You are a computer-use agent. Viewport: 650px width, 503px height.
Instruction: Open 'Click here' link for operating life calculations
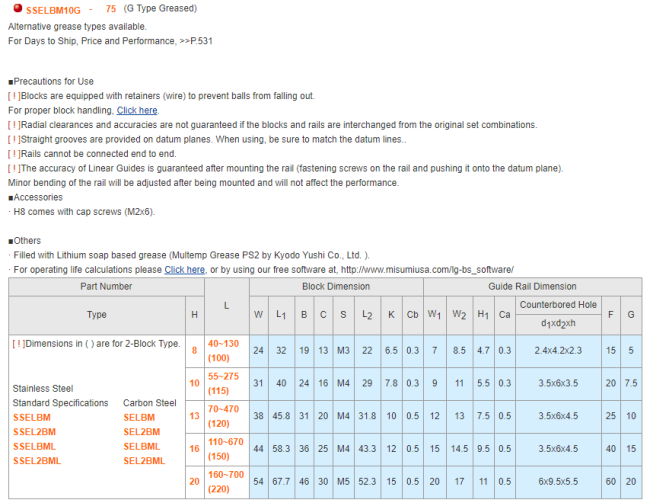pyautogui.click(x=184, y=269)
